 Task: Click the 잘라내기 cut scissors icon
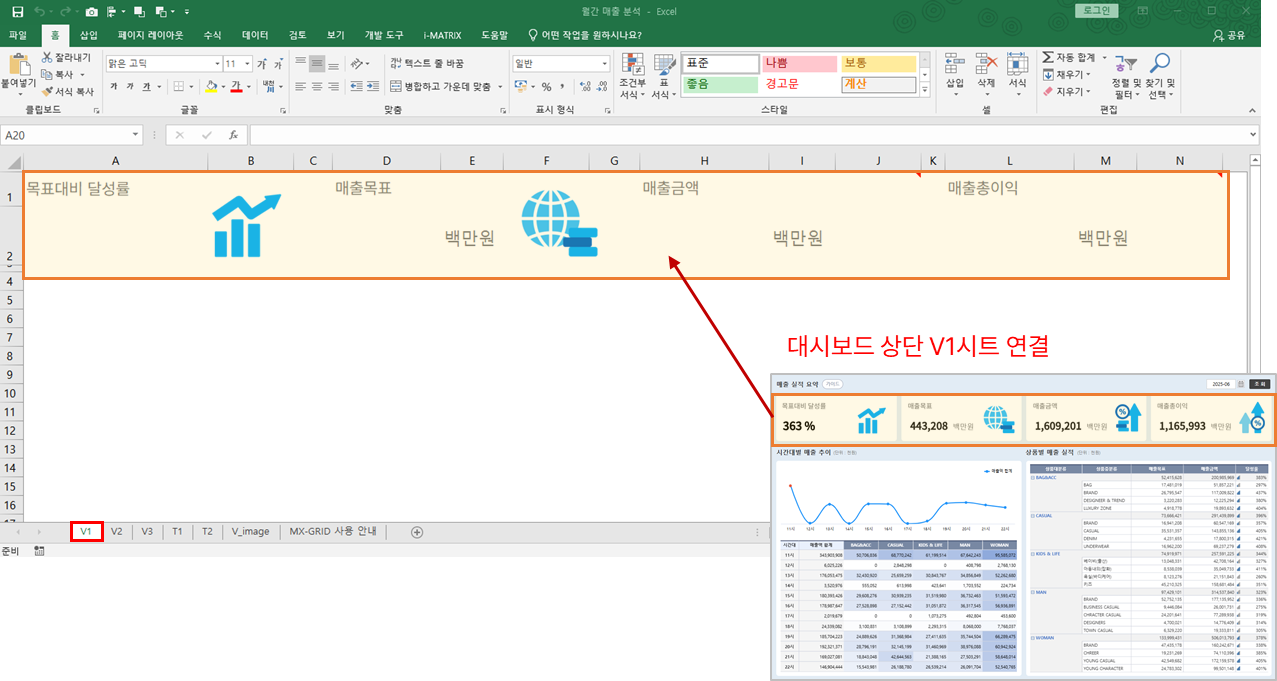point(46,58)
